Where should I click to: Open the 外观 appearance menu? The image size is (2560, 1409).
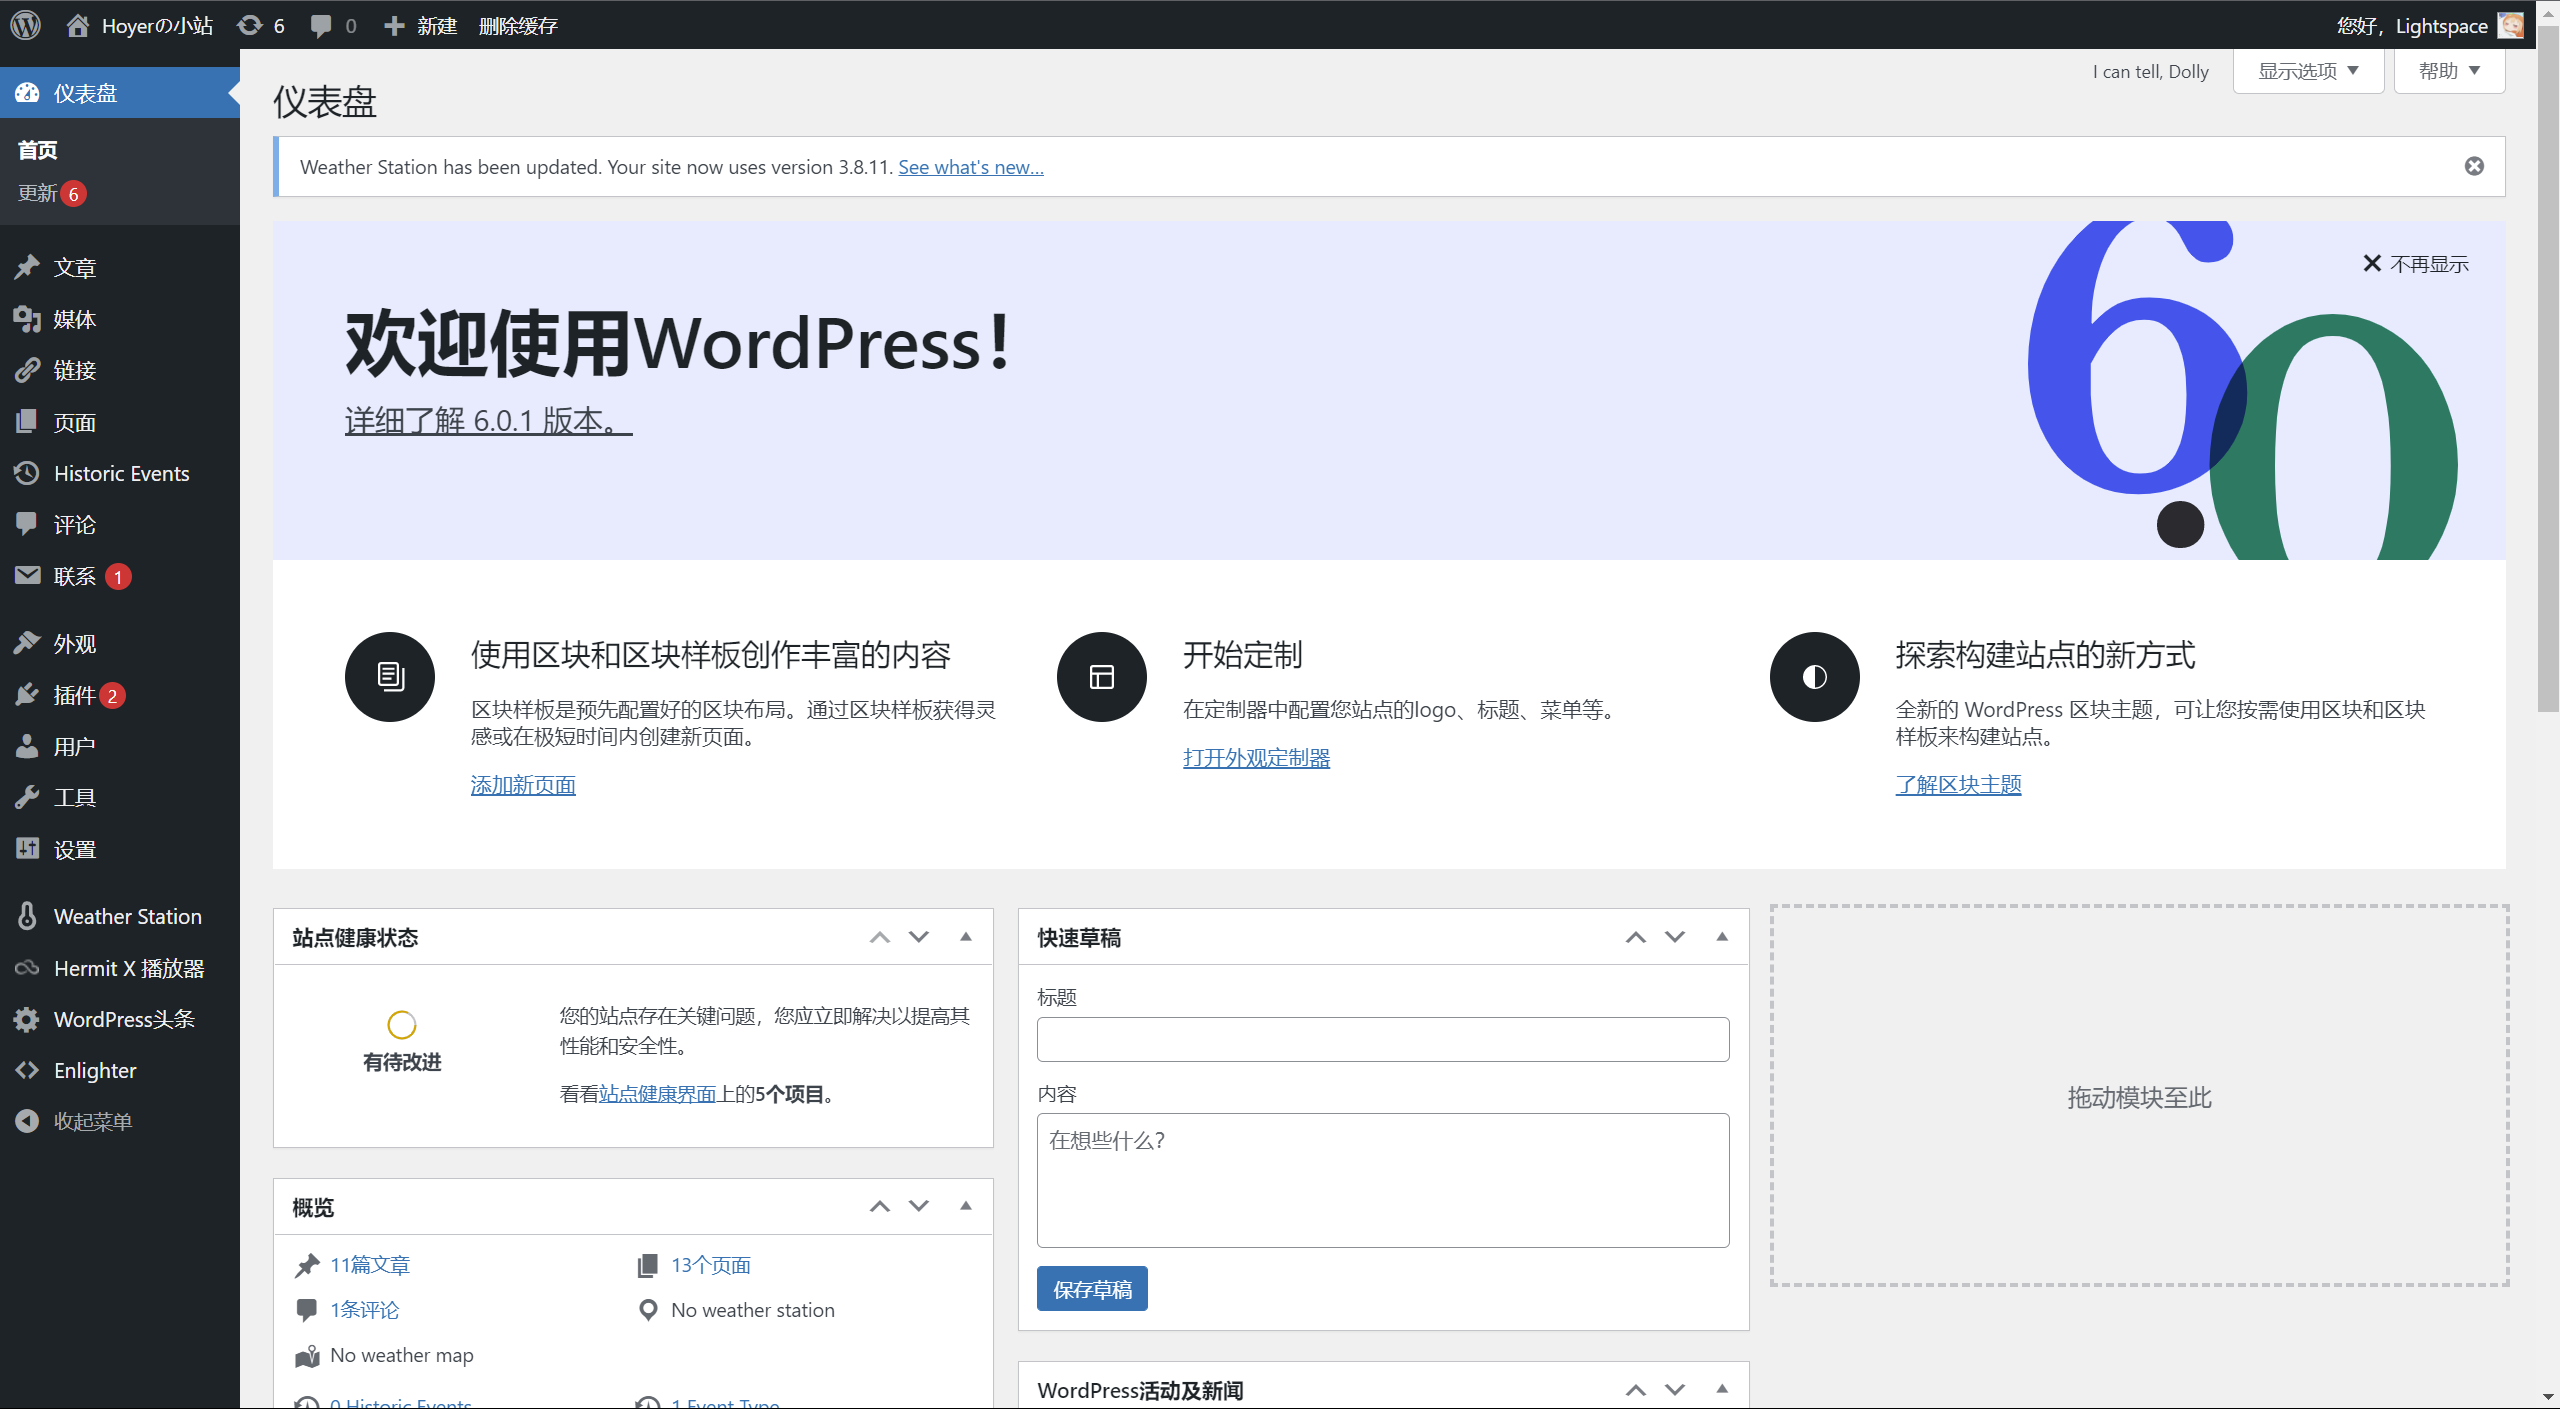(x=120, y=643)
